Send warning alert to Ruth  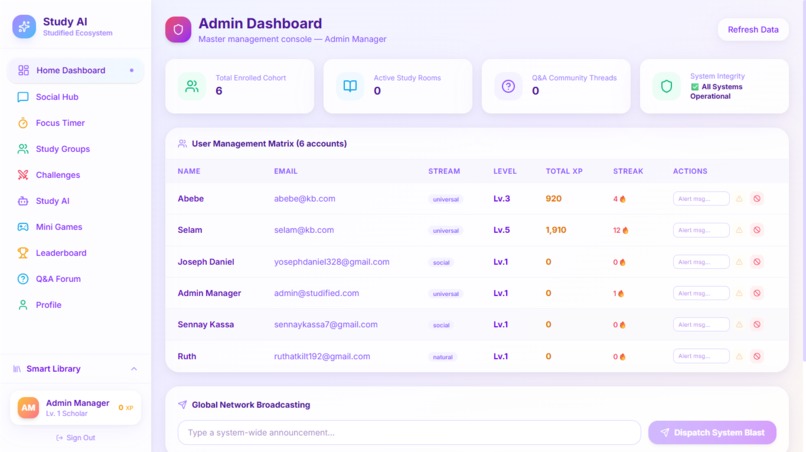tap(739, 356)
